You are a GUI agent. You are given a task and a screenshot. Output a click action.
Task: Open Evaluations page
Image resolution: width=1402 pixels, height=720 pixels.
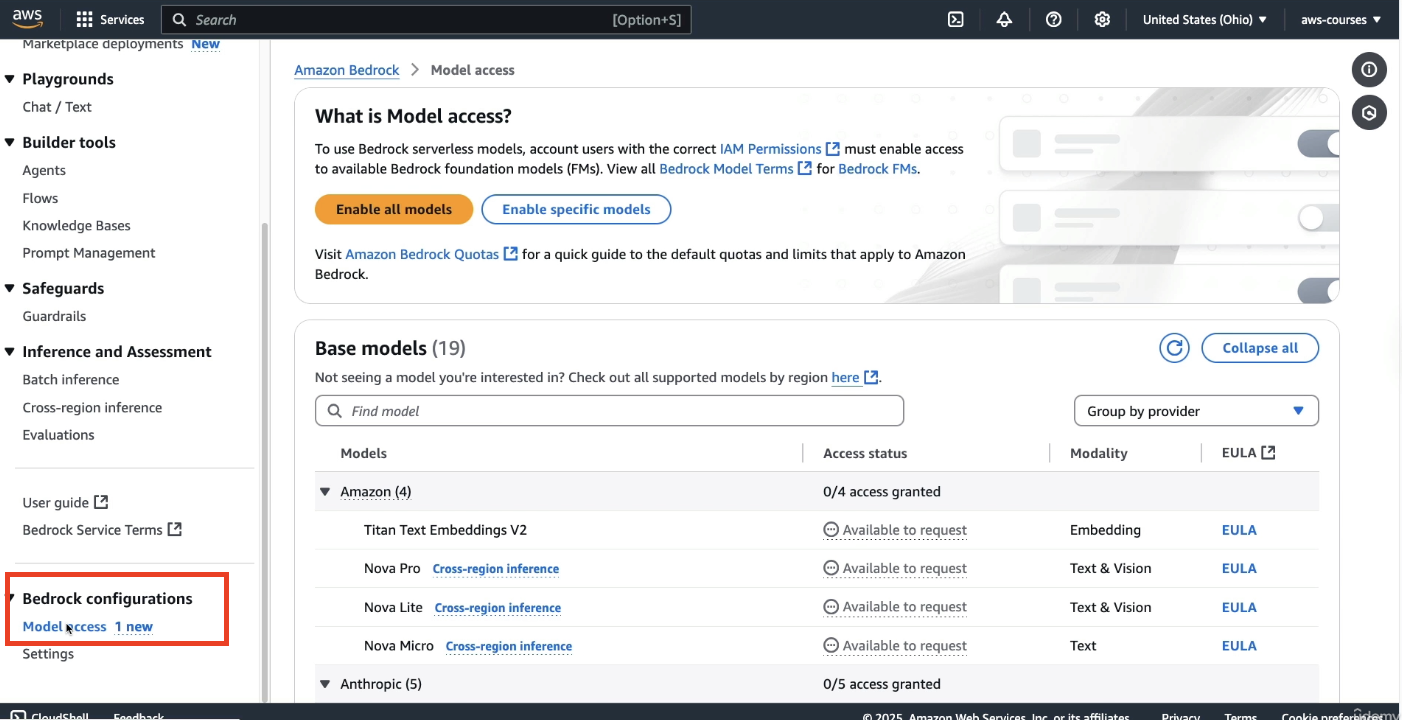(58, 434)
